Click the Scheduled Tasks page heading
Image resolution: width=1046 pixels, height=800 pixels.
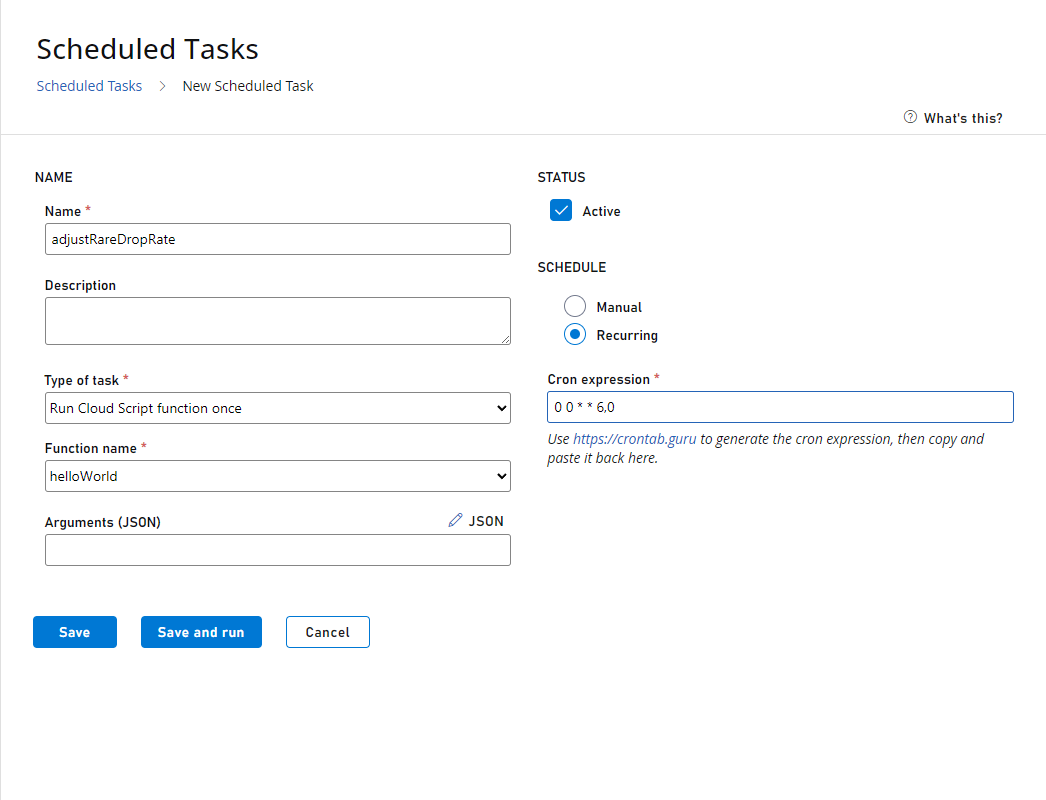click(x=147, y=49)
